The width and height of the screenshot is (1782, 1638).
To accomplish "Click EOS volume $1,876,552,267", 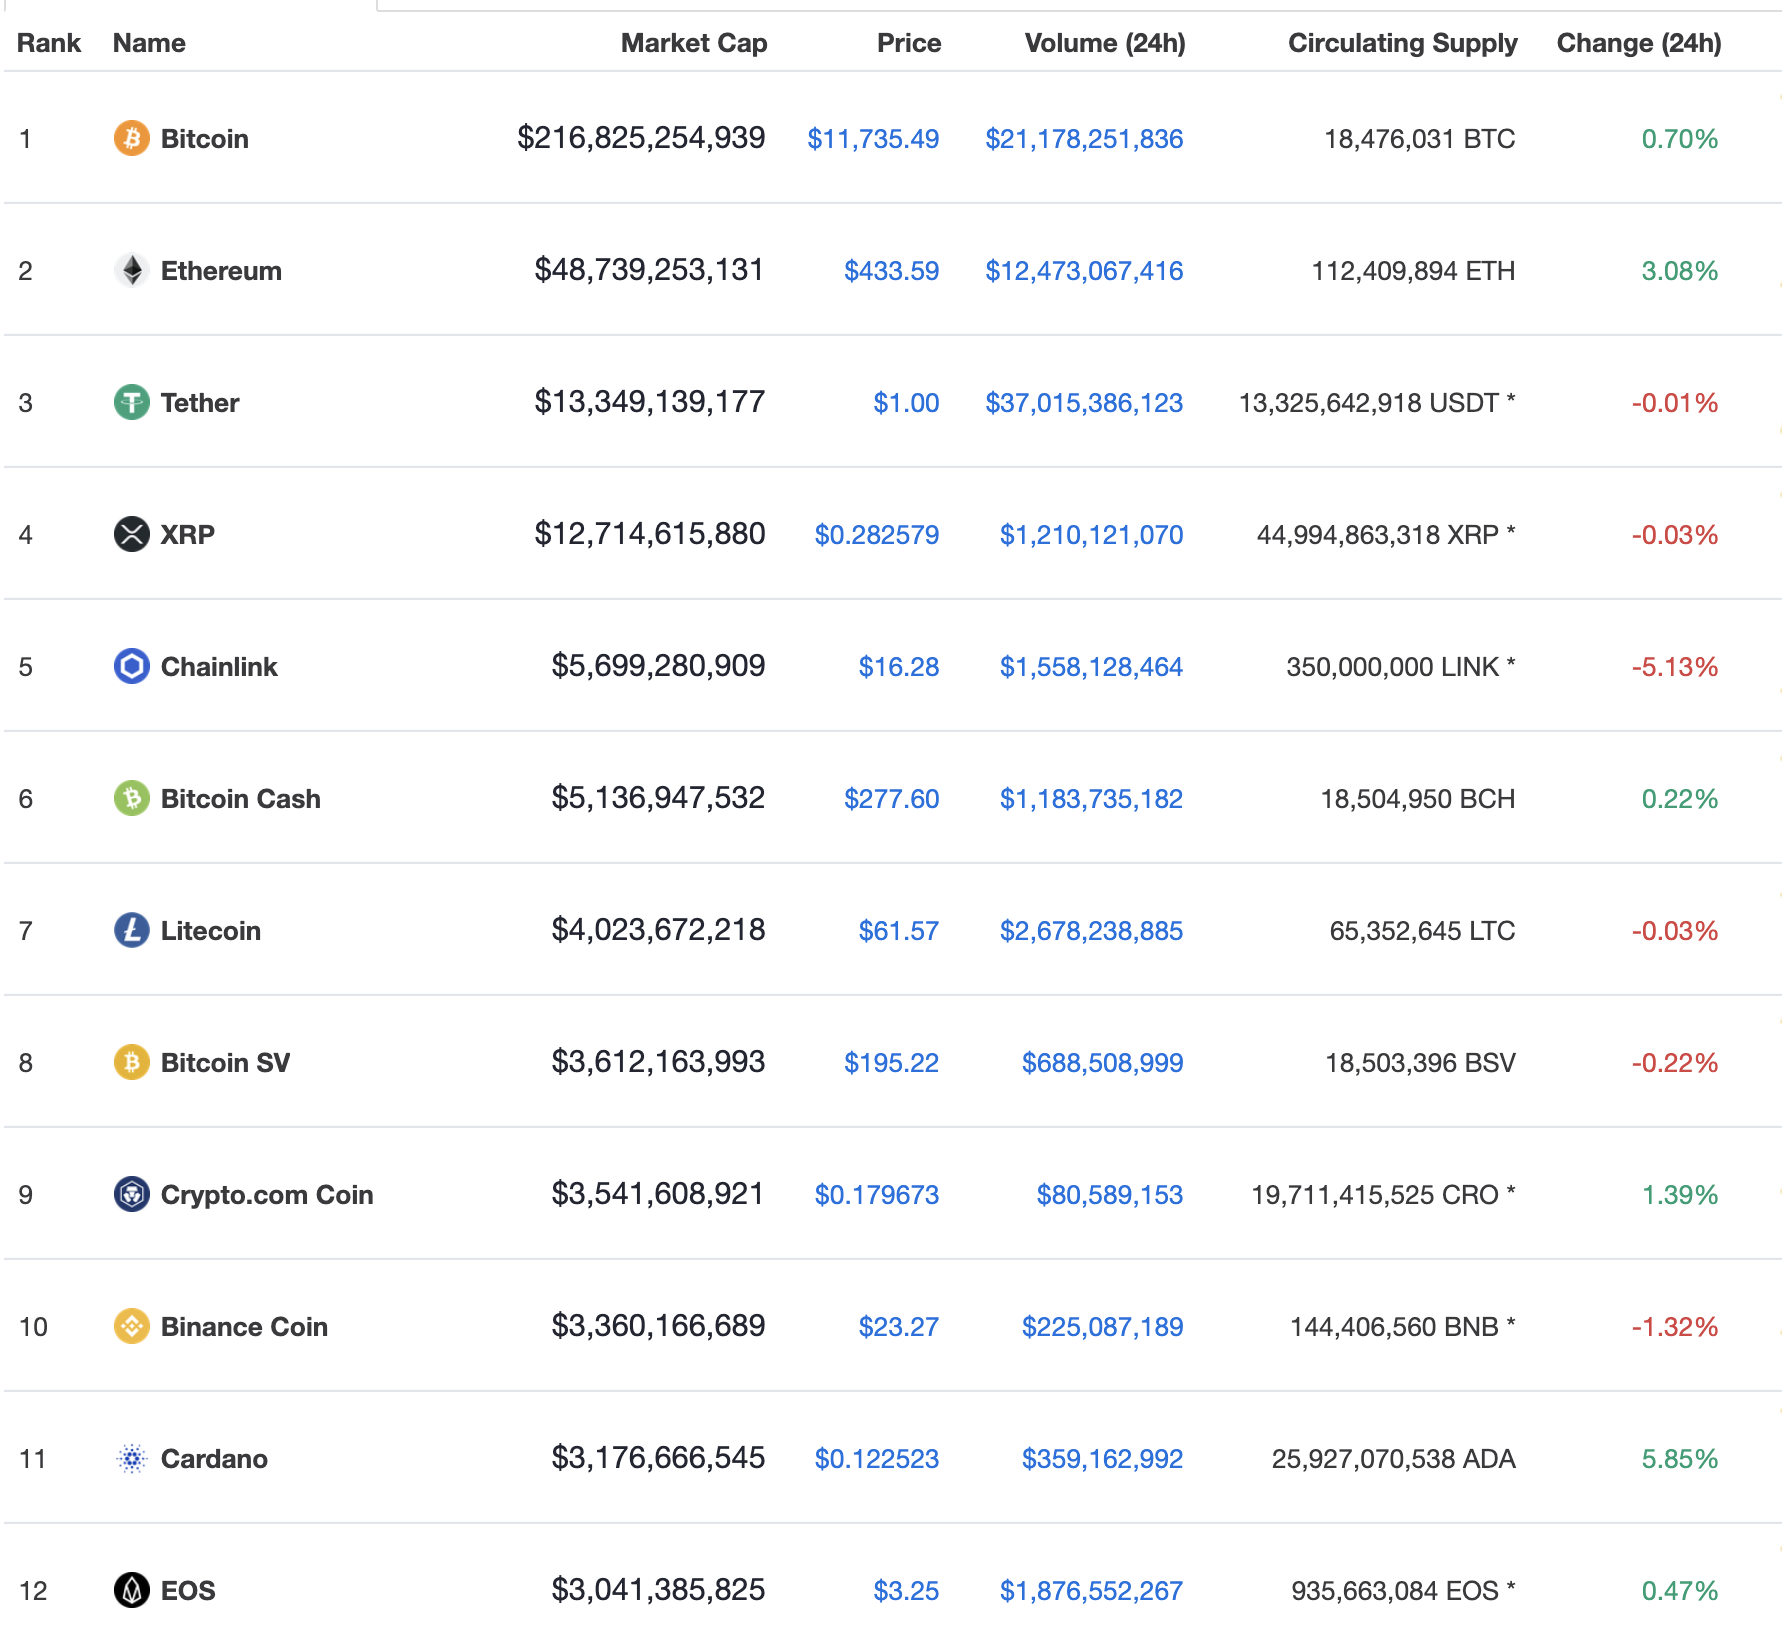I will pyautogui.click(x=1091, y=1590).
